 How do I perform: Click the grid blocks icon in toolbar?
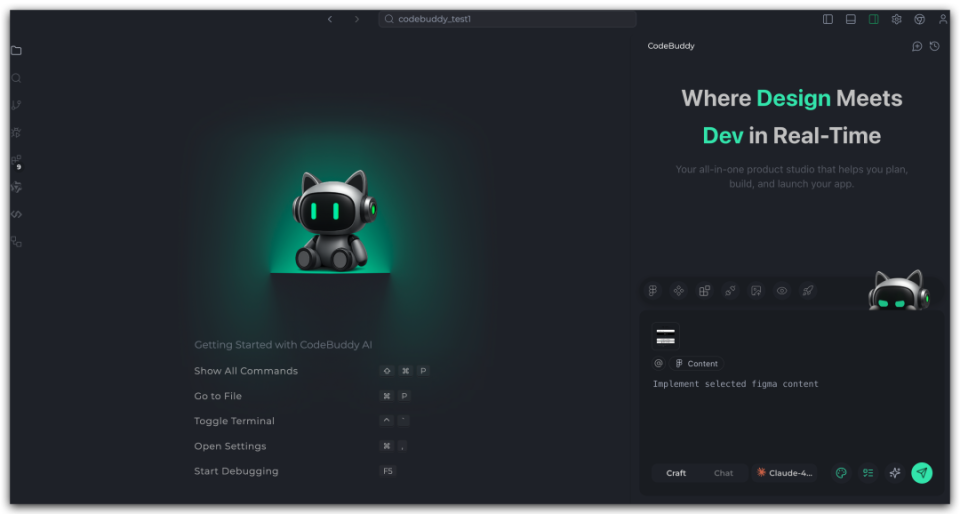coord(705,291)
